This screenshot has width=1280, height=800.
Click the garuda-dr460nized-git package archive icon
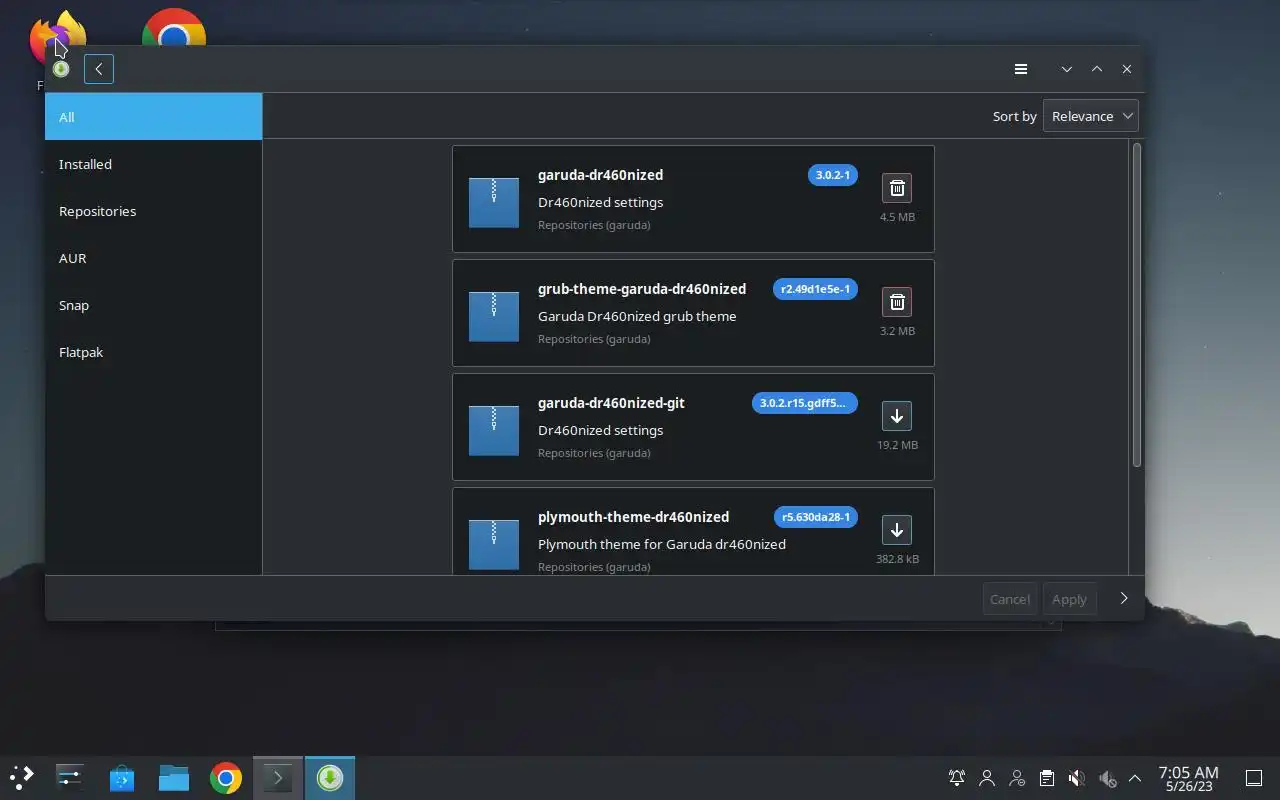point(494,431)
